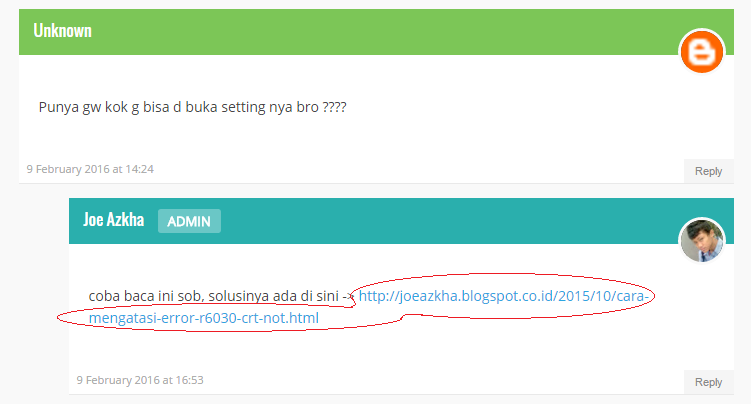Click the teal header bar of the admin reply
Screen dimensions: 751x404
401,221
